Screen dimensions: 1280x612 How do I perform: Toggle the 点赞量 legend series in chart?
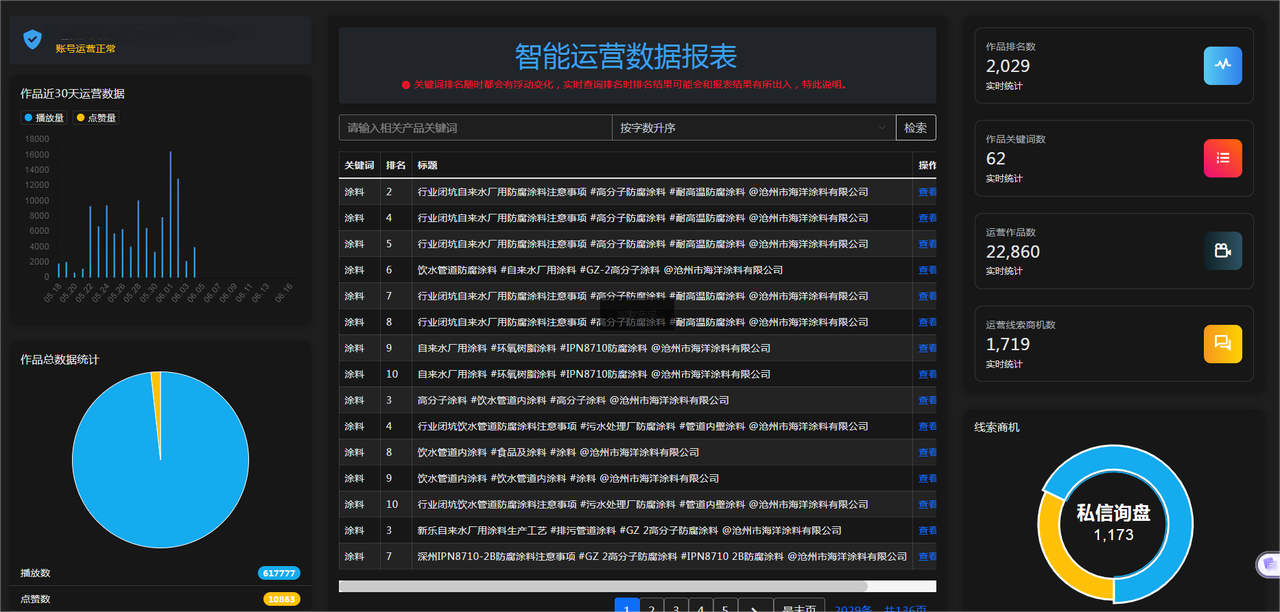tap(96, 118)
